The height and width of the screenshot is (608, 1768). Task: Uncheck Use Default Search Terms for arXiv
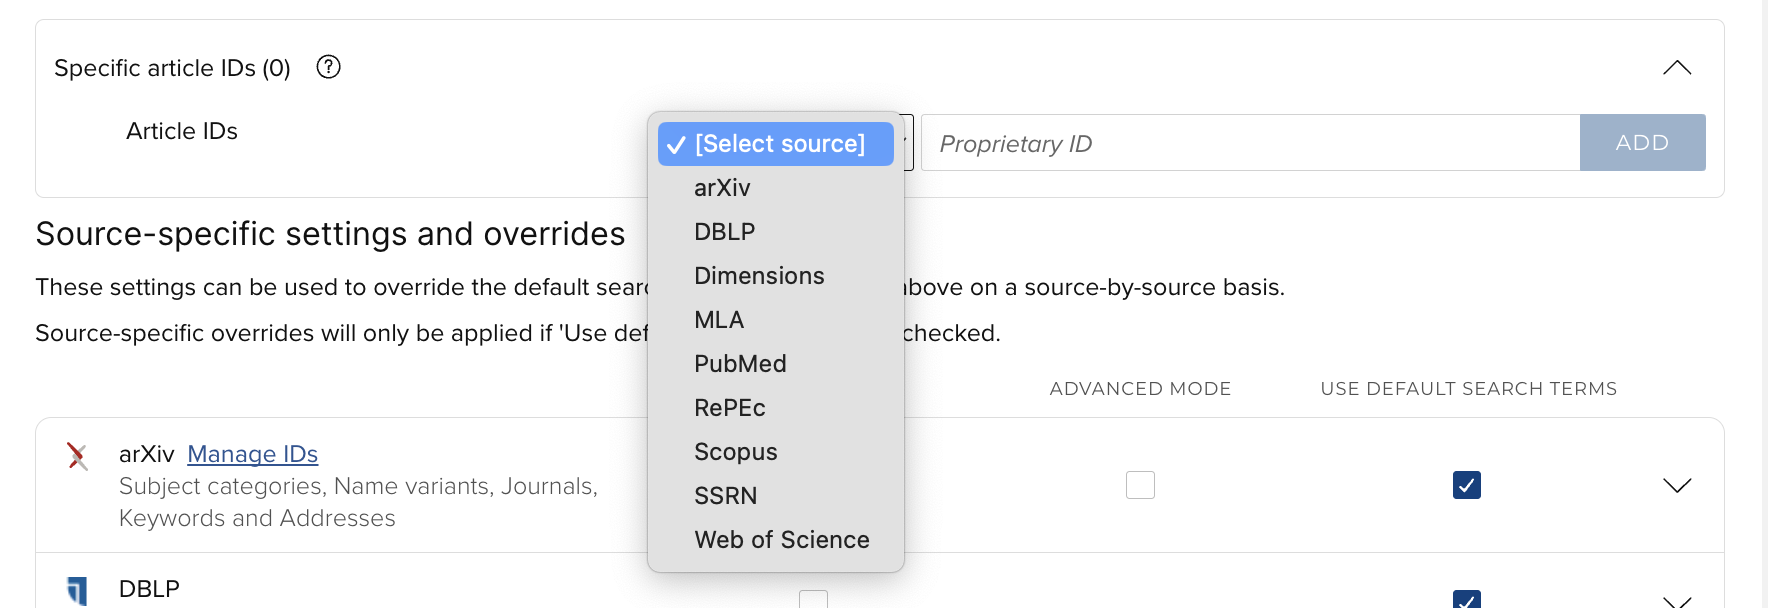tap(1466, 485)
